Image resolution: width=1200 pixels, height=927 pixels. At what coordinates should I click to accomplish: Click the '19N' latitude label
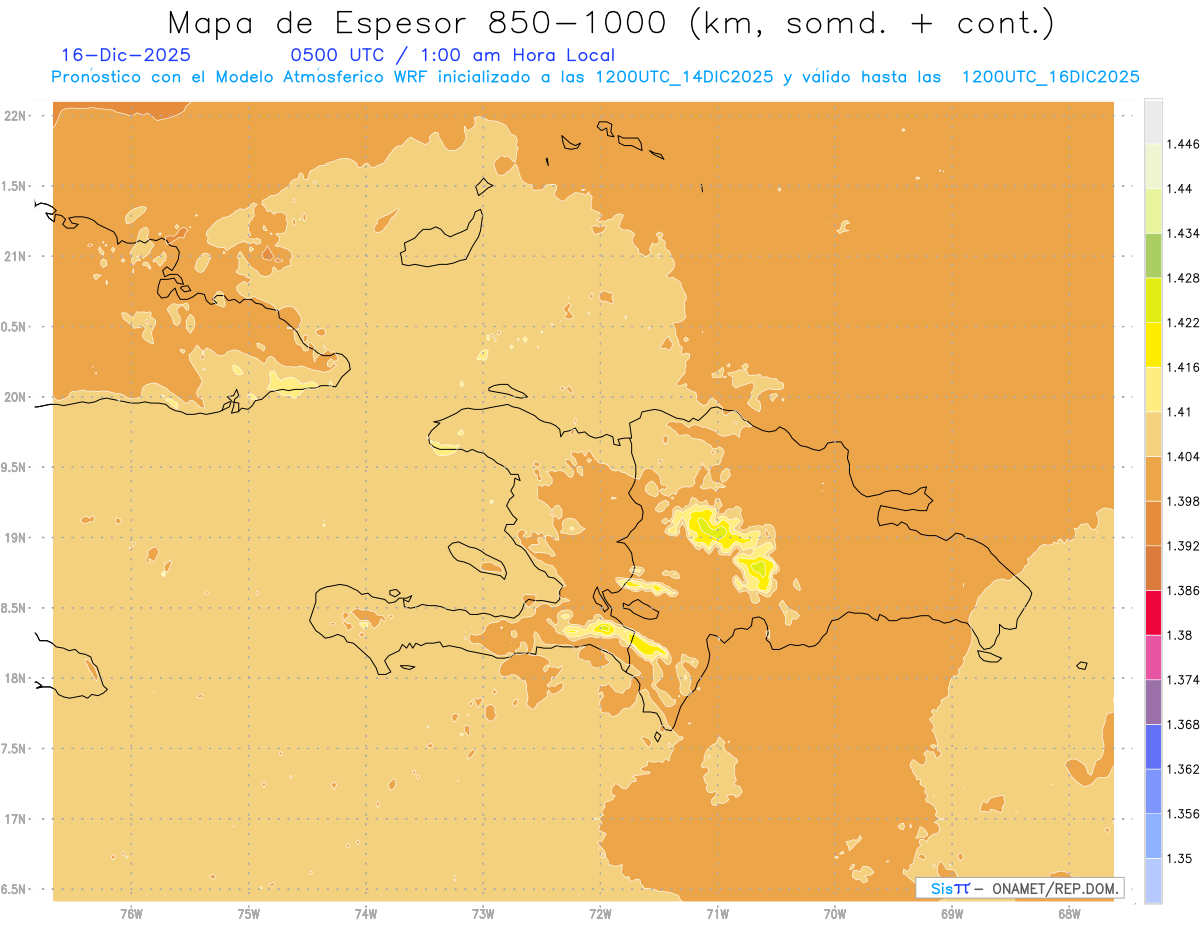(x=17, y=537)
